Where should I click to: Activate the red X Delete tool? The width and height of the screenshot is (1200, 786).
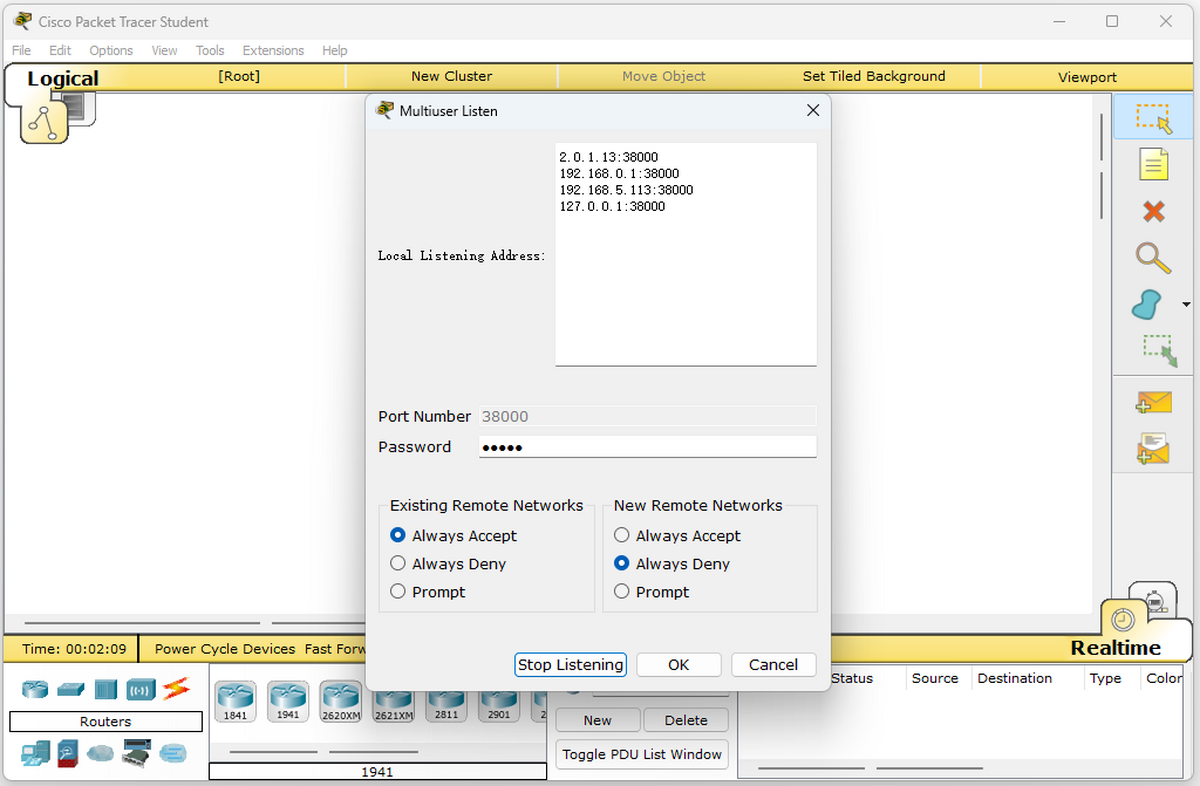pyautogui.click(x=1153, y=211)
